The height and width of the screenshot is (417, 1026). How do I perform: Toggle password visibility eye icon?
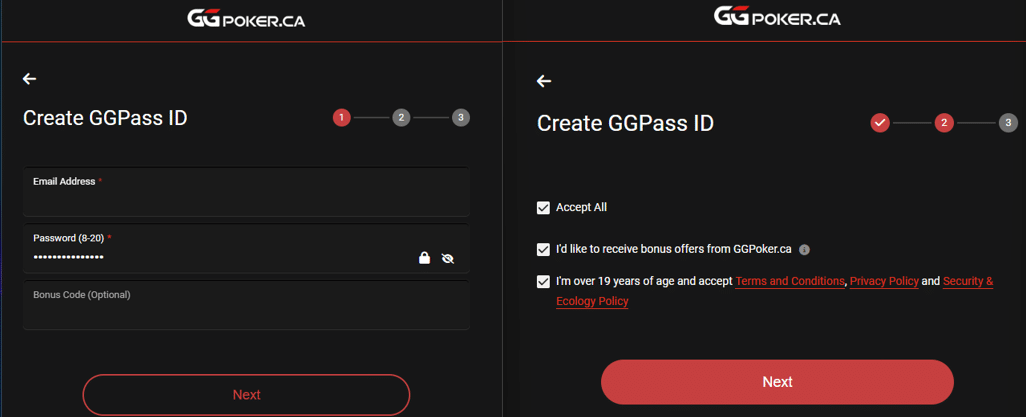(448, 259)
